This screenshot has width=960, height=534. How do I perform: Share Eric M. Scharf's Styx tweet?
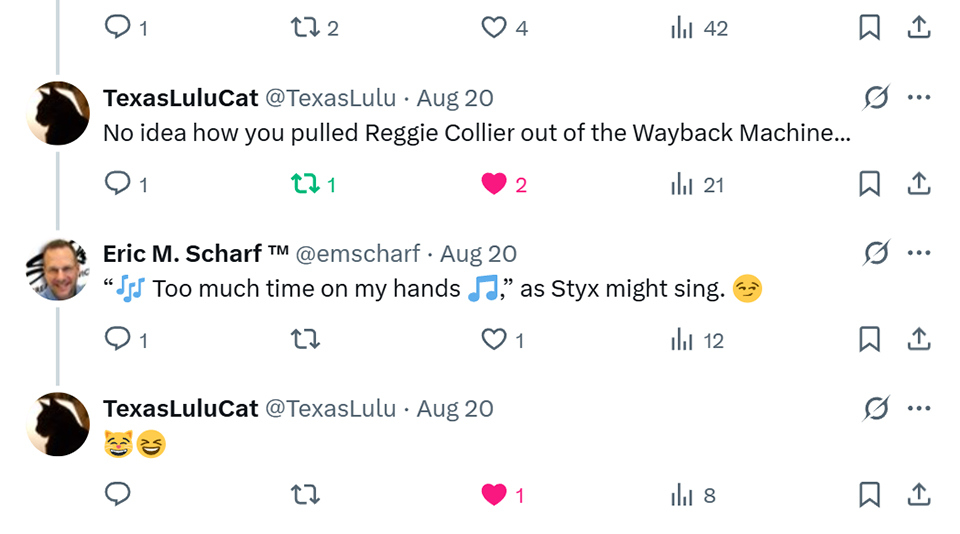point(919,340)
